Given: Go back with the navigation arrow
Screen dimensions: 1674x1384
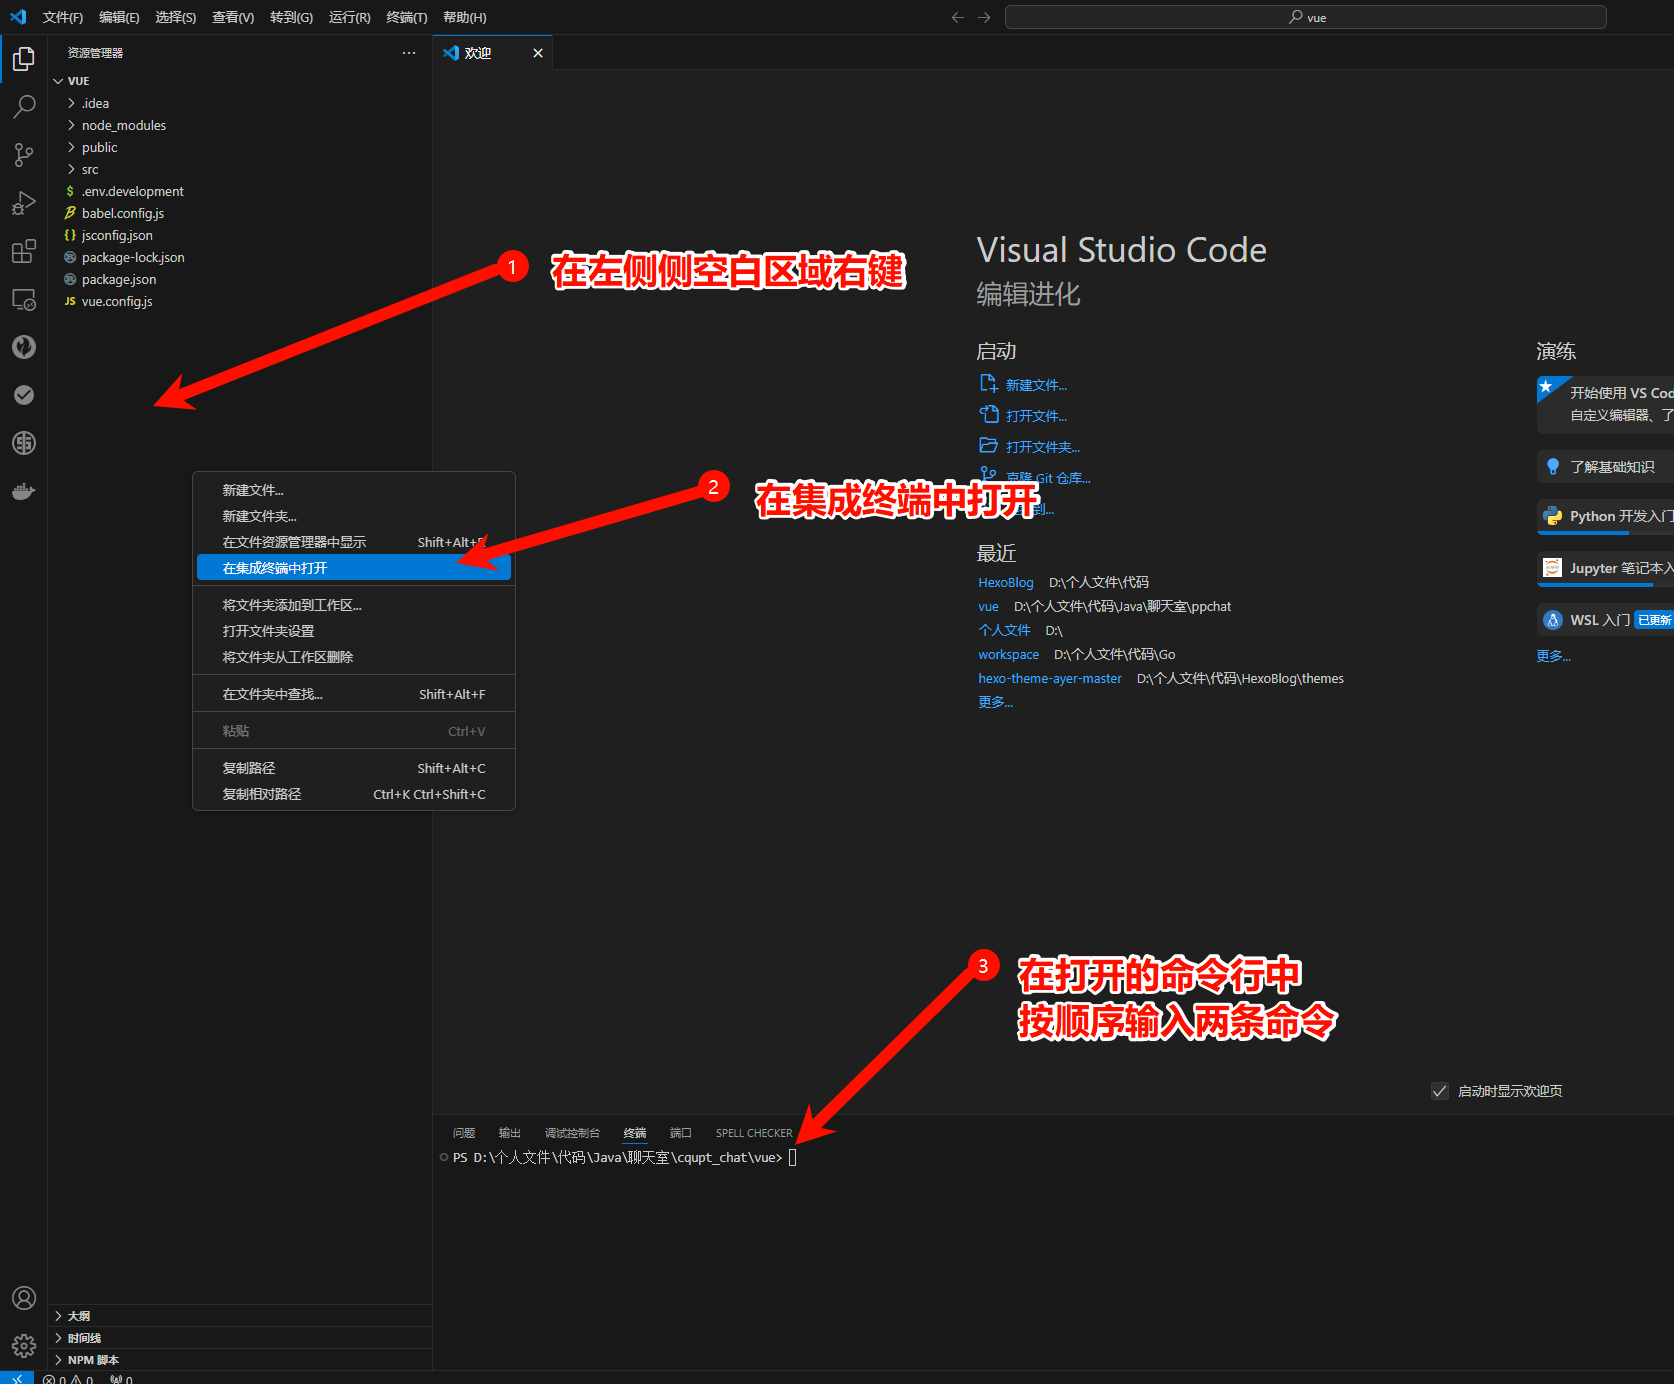Looking at the screenshot, I should click(958, 17).
